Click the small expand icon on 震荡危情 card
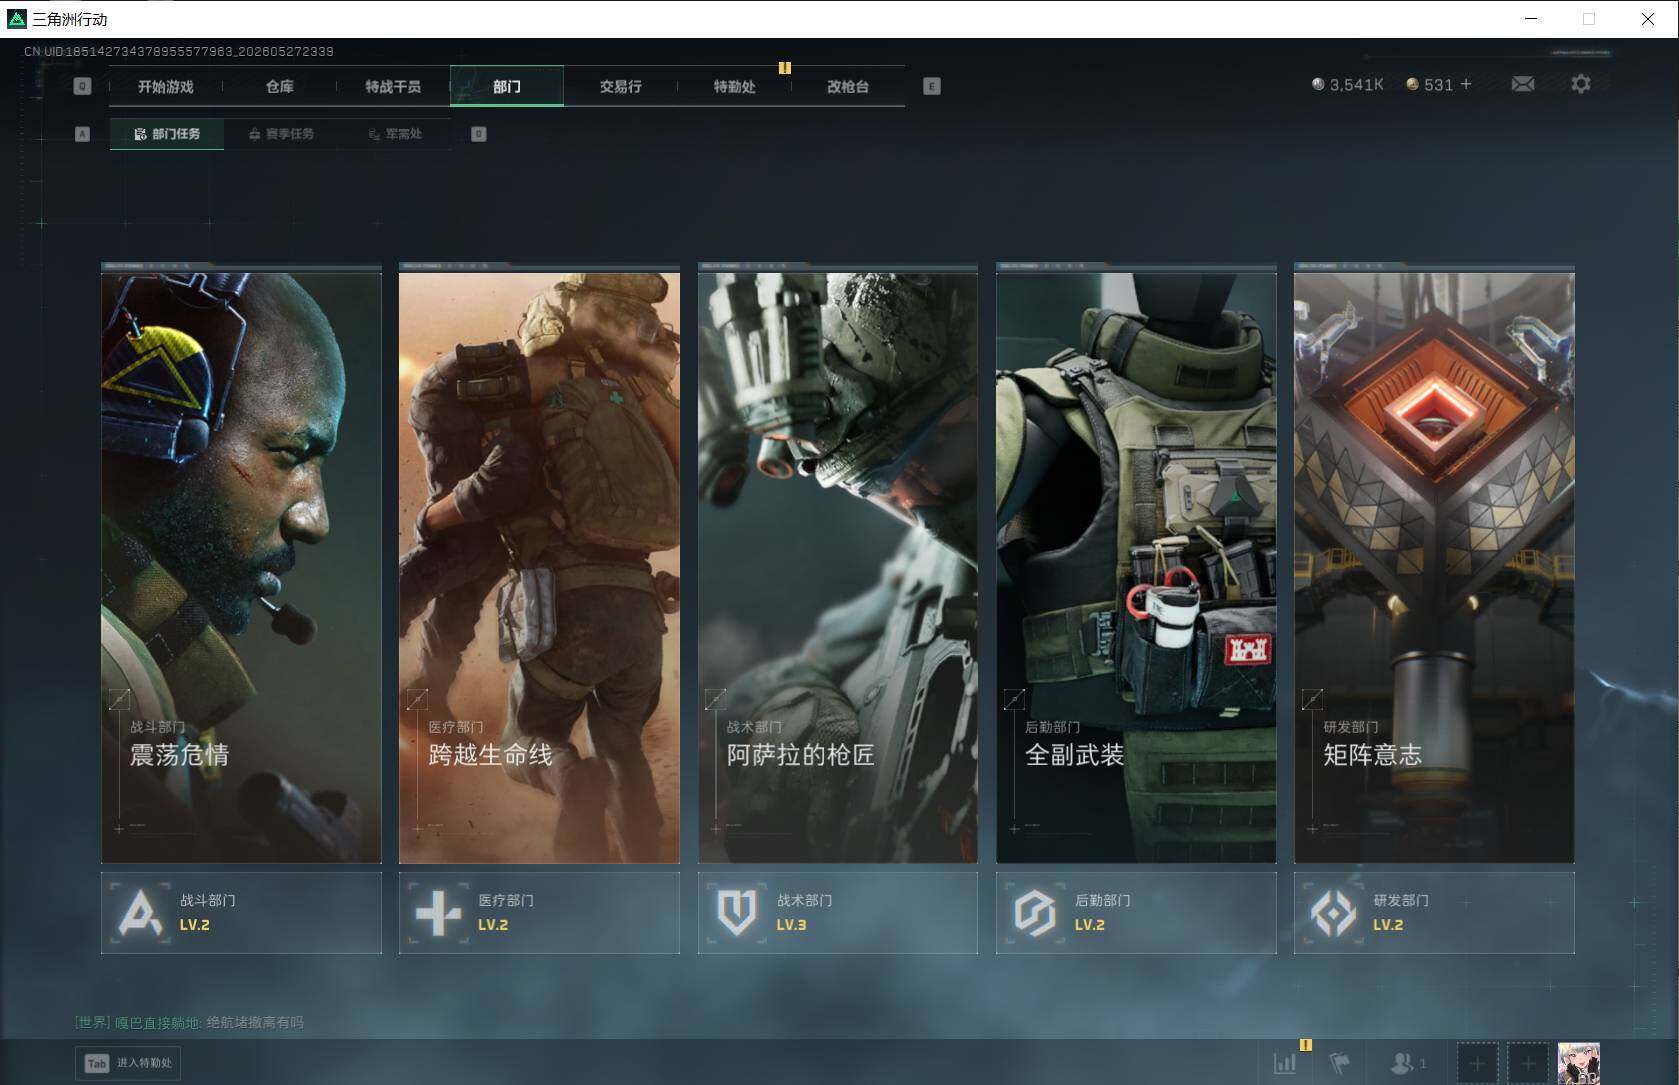The height and width of the screenshot is (1085, 1679). click(119, 699)
